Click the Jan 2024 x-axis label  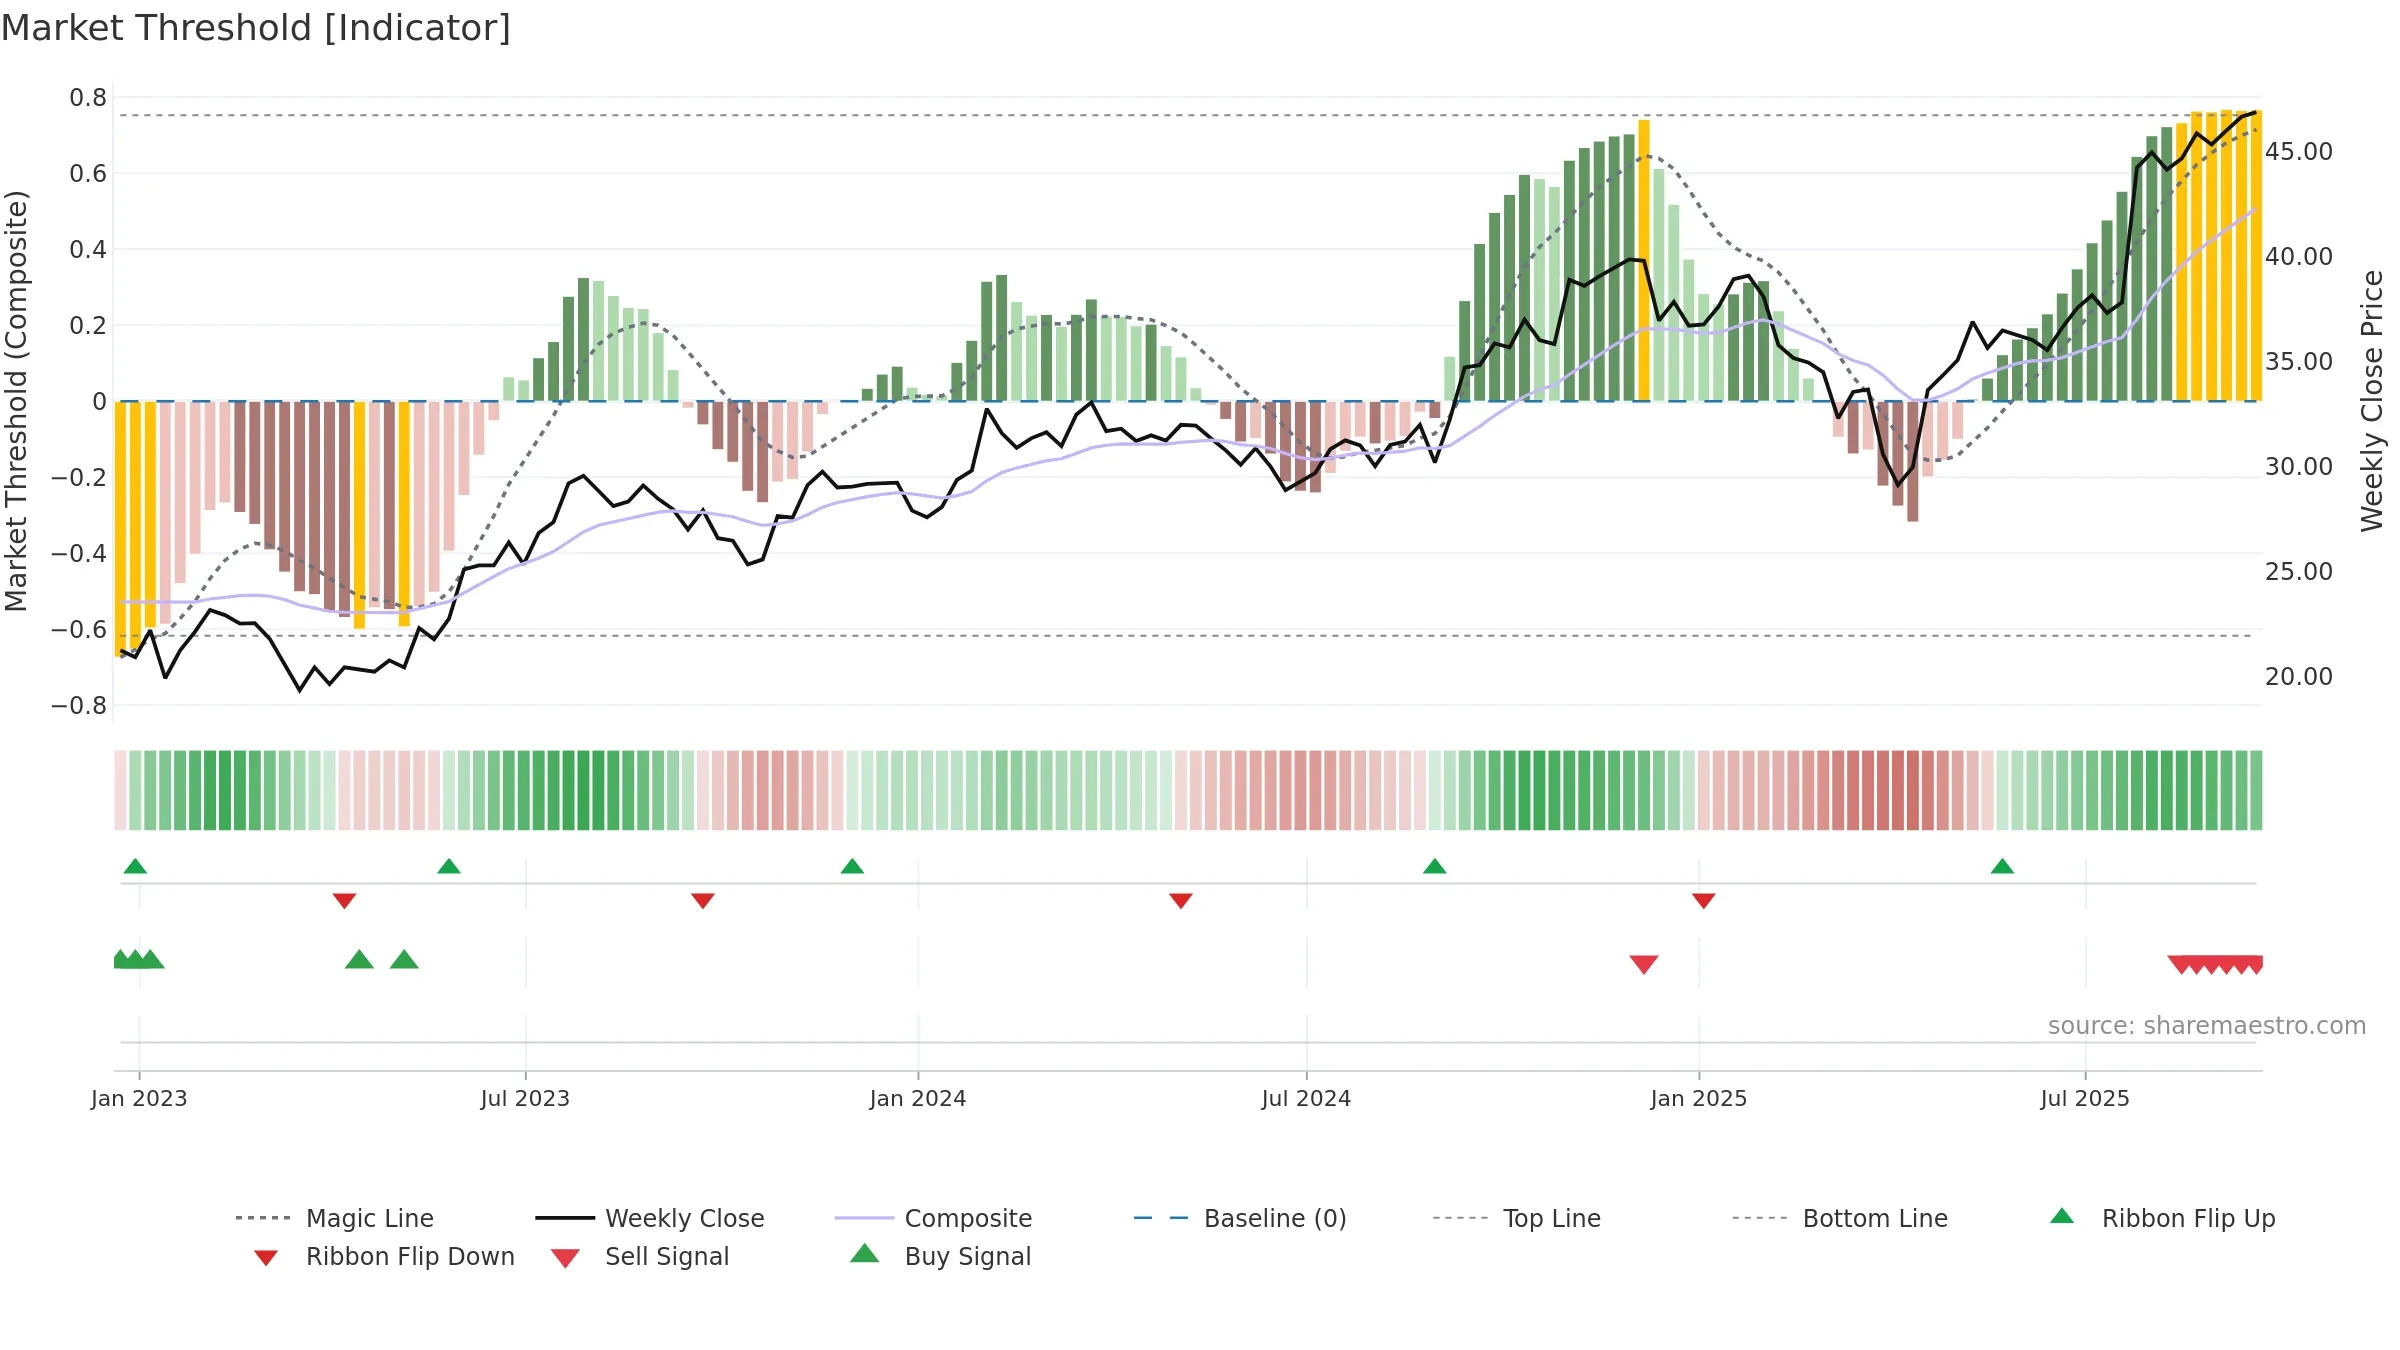click(918, 1098)
